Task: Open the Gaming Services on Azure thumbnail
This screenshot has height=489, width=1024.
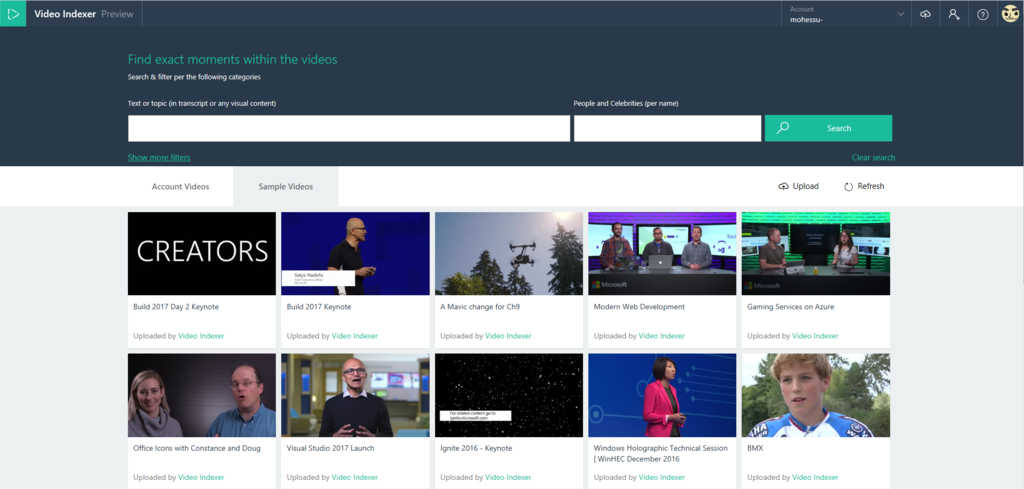Action: coord(816,253)
